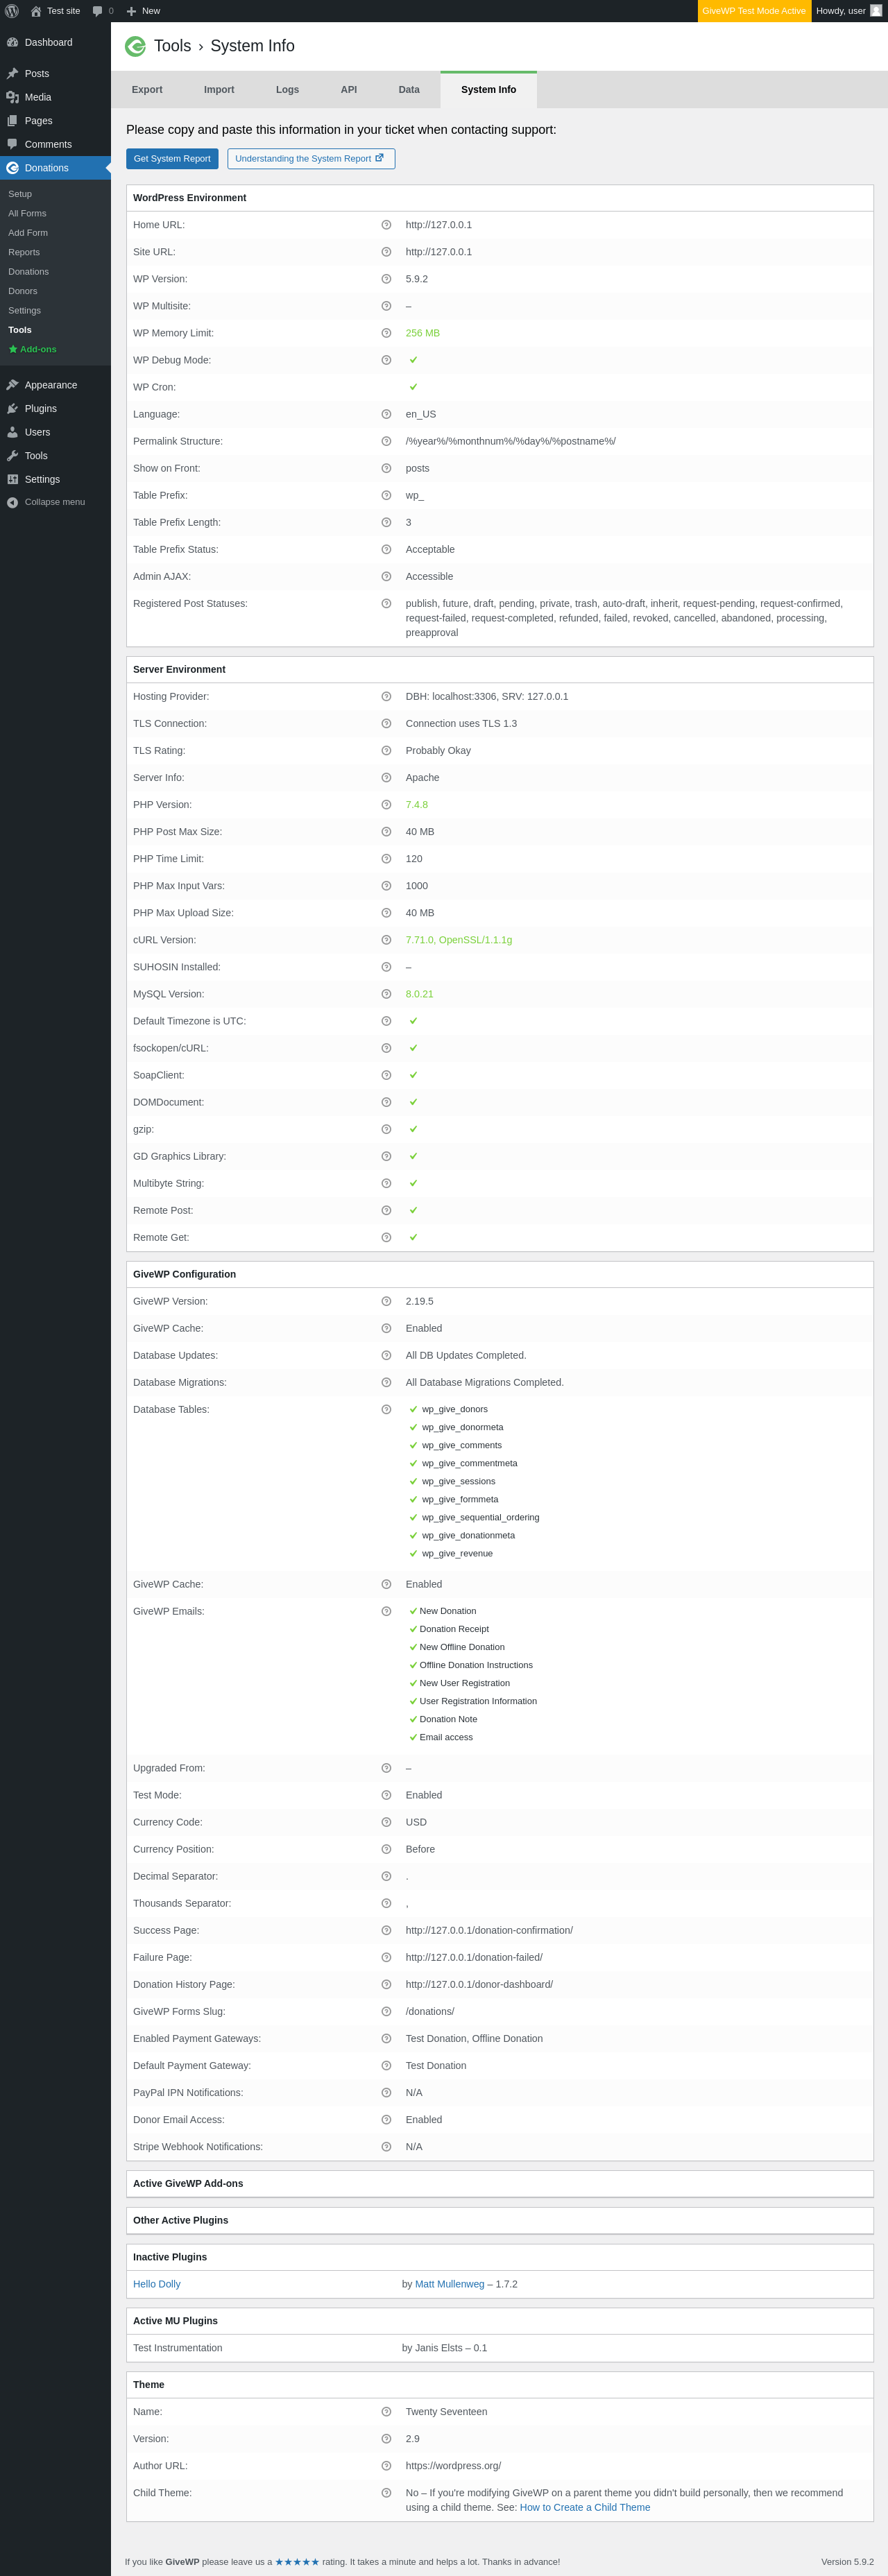Follow the How to Create a Child Theme link
The height and width of the screenshot is (2576, 888).
pos(584,2507)
